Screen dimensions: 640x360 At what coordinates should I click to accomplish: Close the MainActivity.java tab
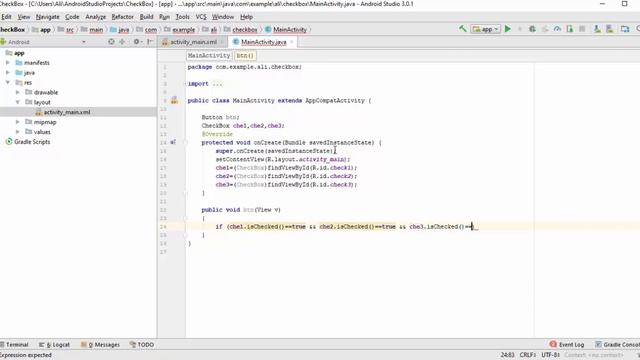(292, 42)
